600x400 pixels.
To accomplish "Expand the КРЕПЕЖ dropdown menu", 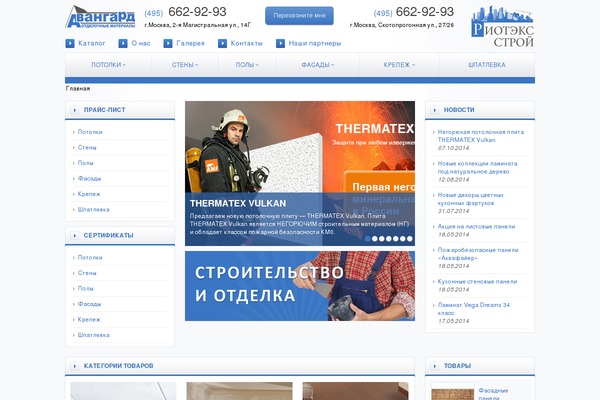I will click(399, 65).
